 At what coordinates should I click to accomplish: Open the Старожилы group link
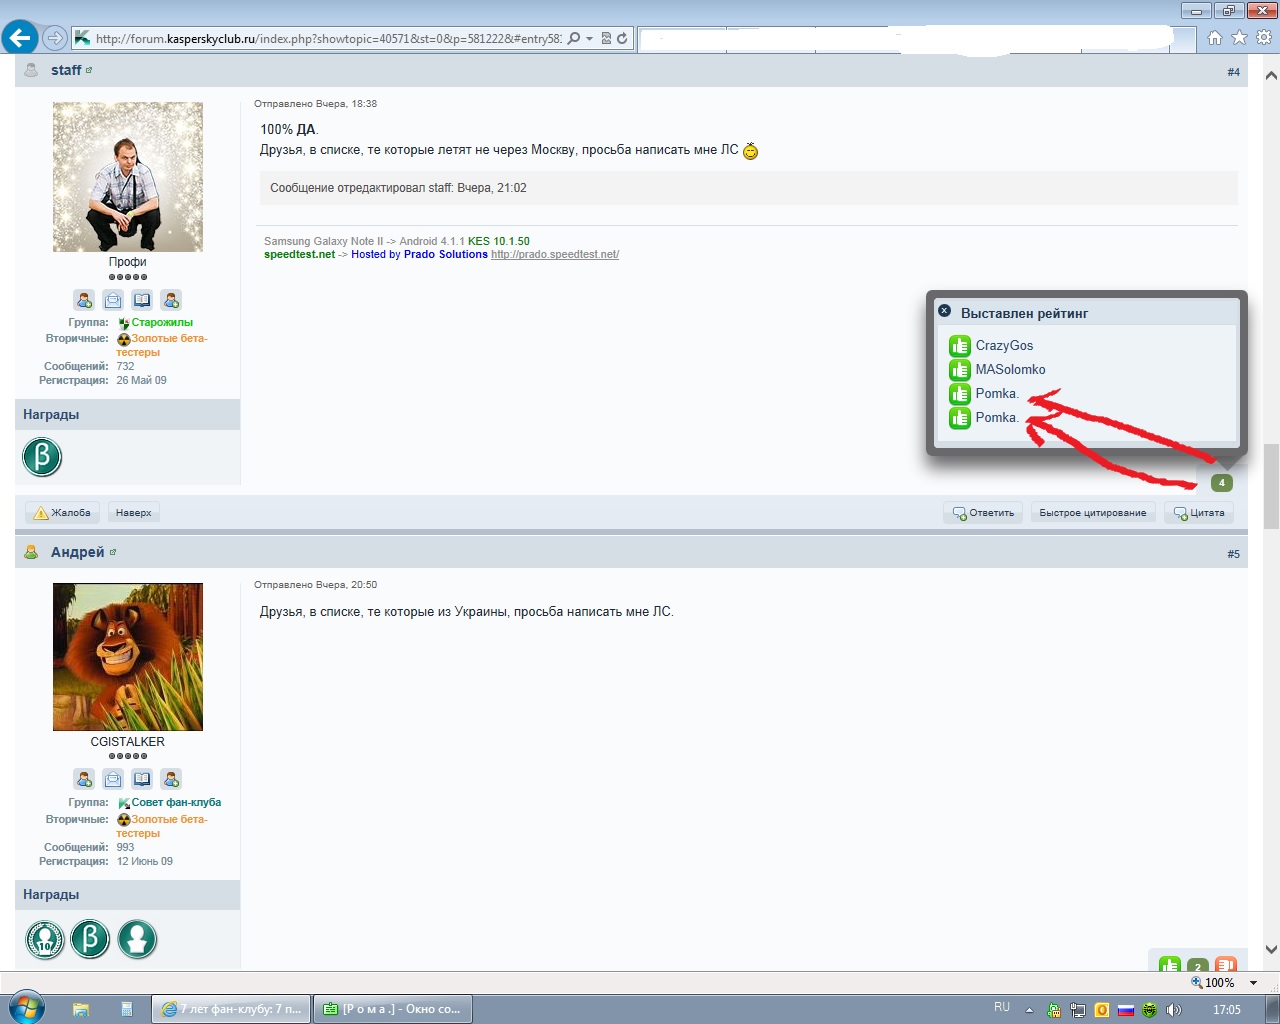pos(162,323)
